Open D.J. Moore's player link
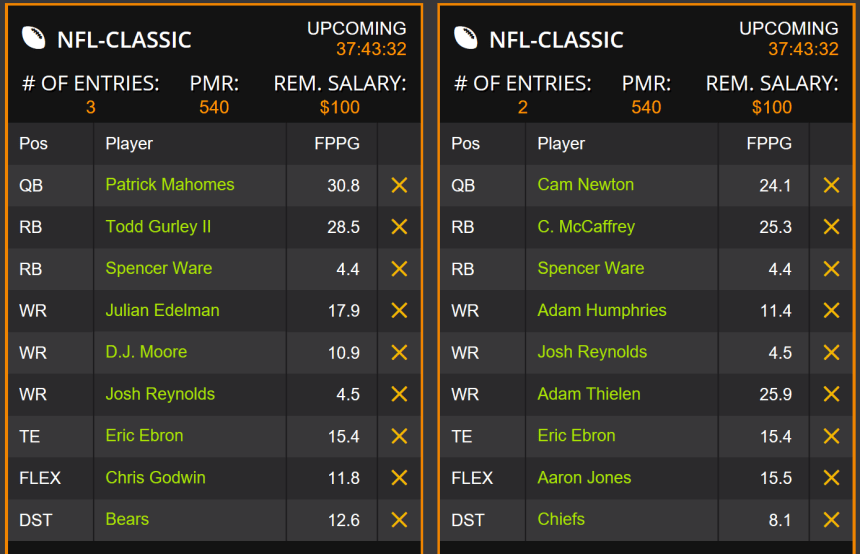The image size is (860, 554). click(x=146, y=352)
